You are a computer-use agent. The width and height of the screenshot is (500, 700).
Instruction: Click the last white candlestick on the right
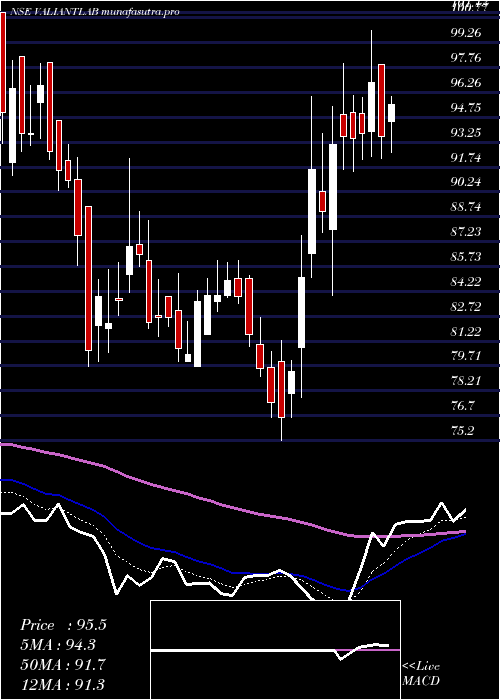[x=392, y=113]
